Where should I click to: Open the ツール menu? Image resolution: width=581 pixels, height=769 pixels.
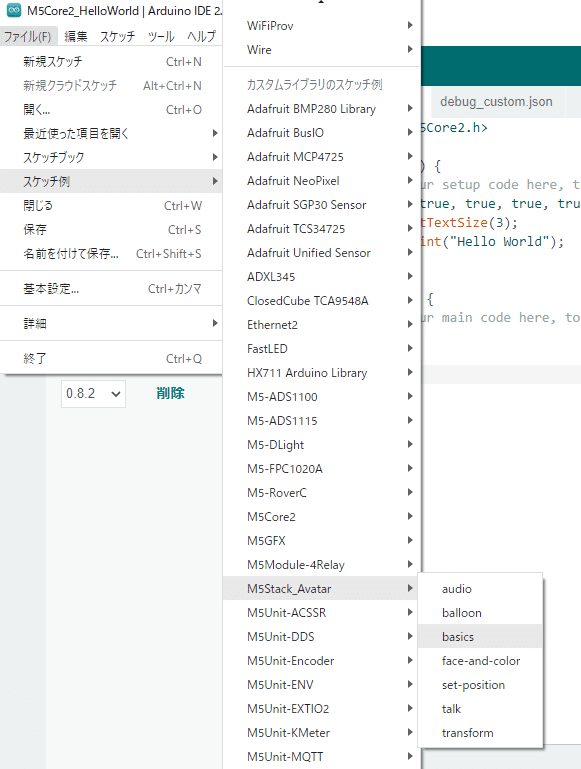click(161, 36)
